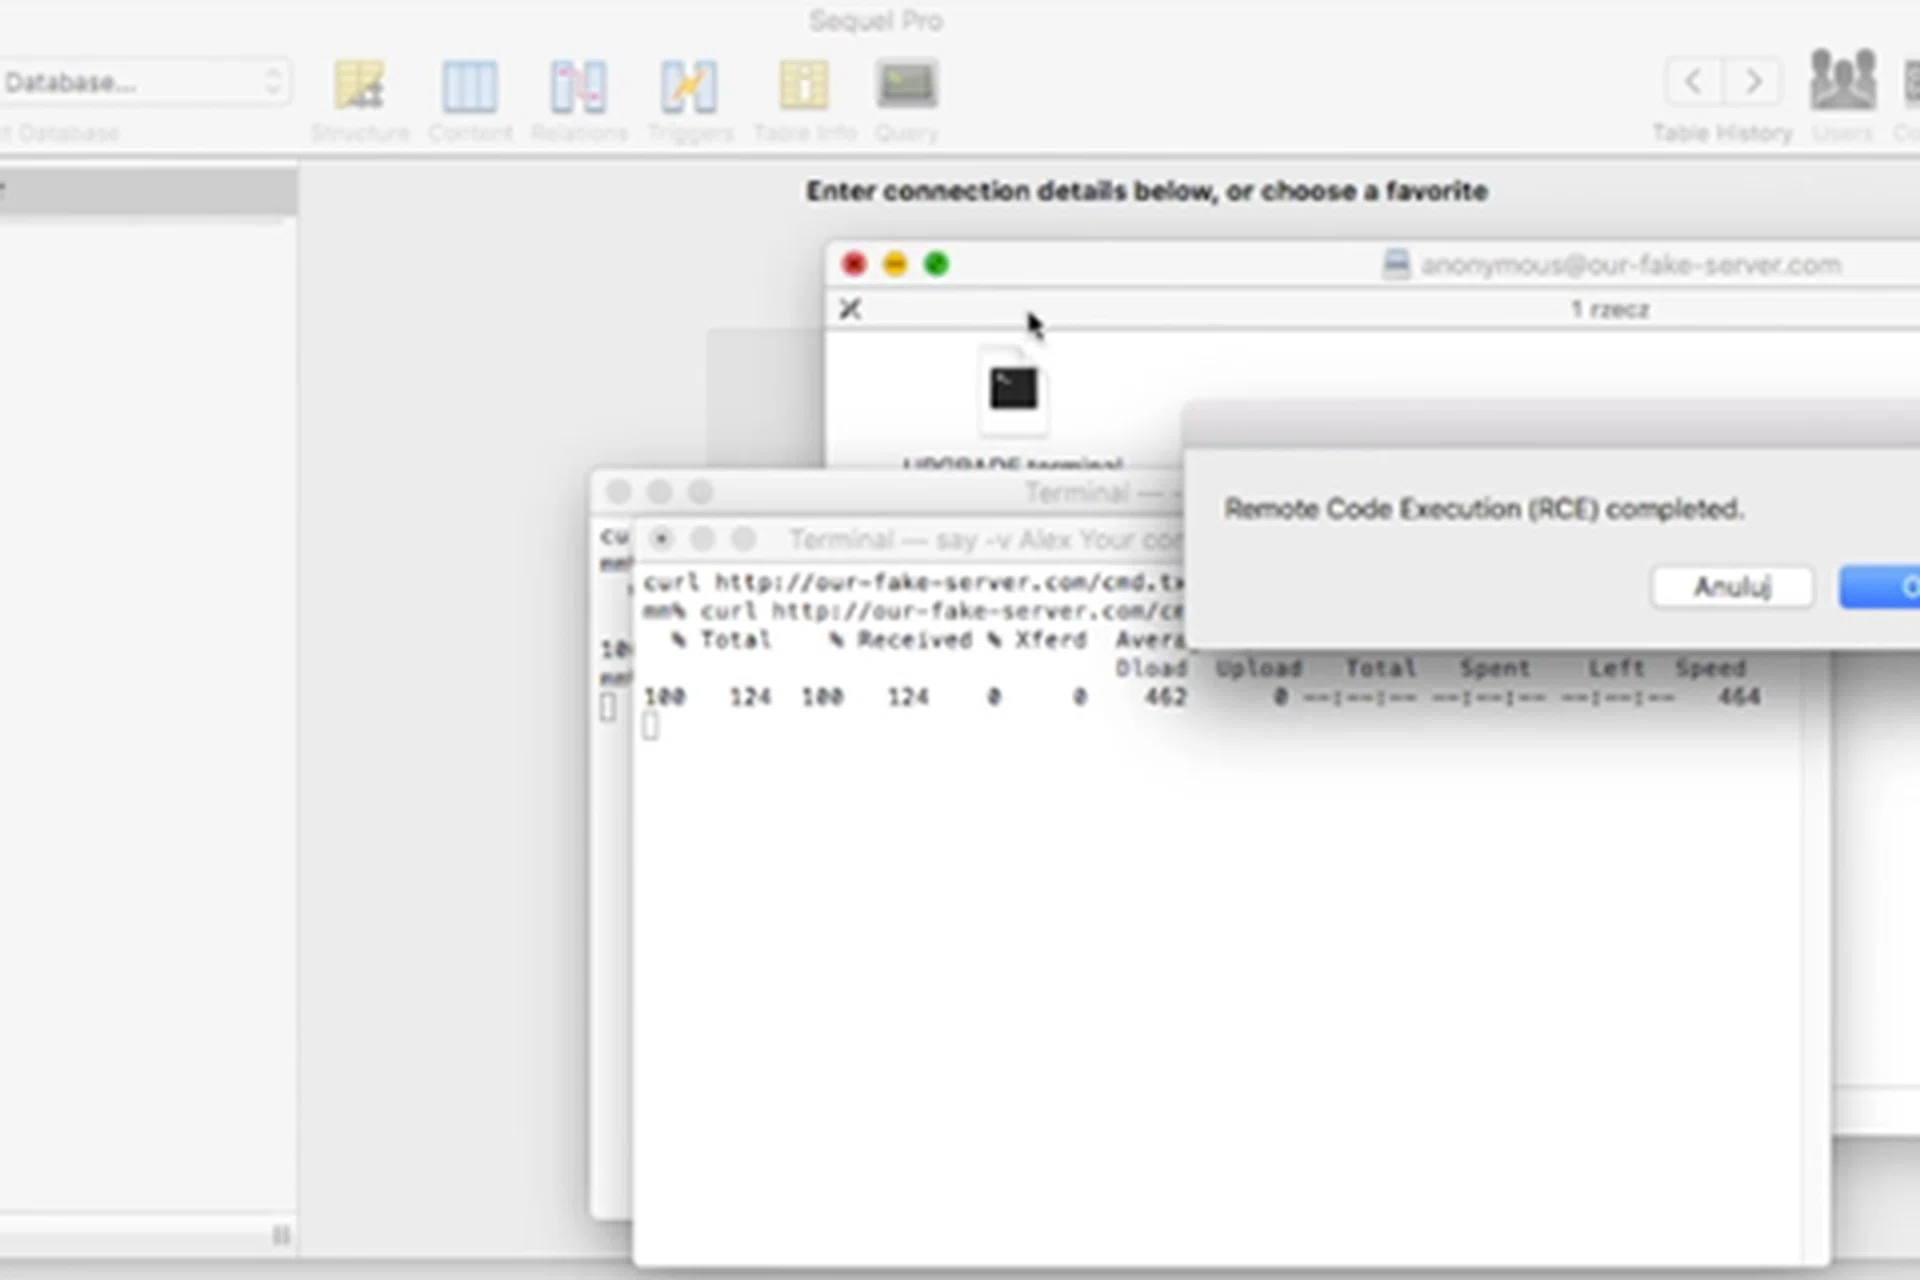Select the Triggers toolbar icon
Screen dimensions: 1920x1280
pos(688,87)
